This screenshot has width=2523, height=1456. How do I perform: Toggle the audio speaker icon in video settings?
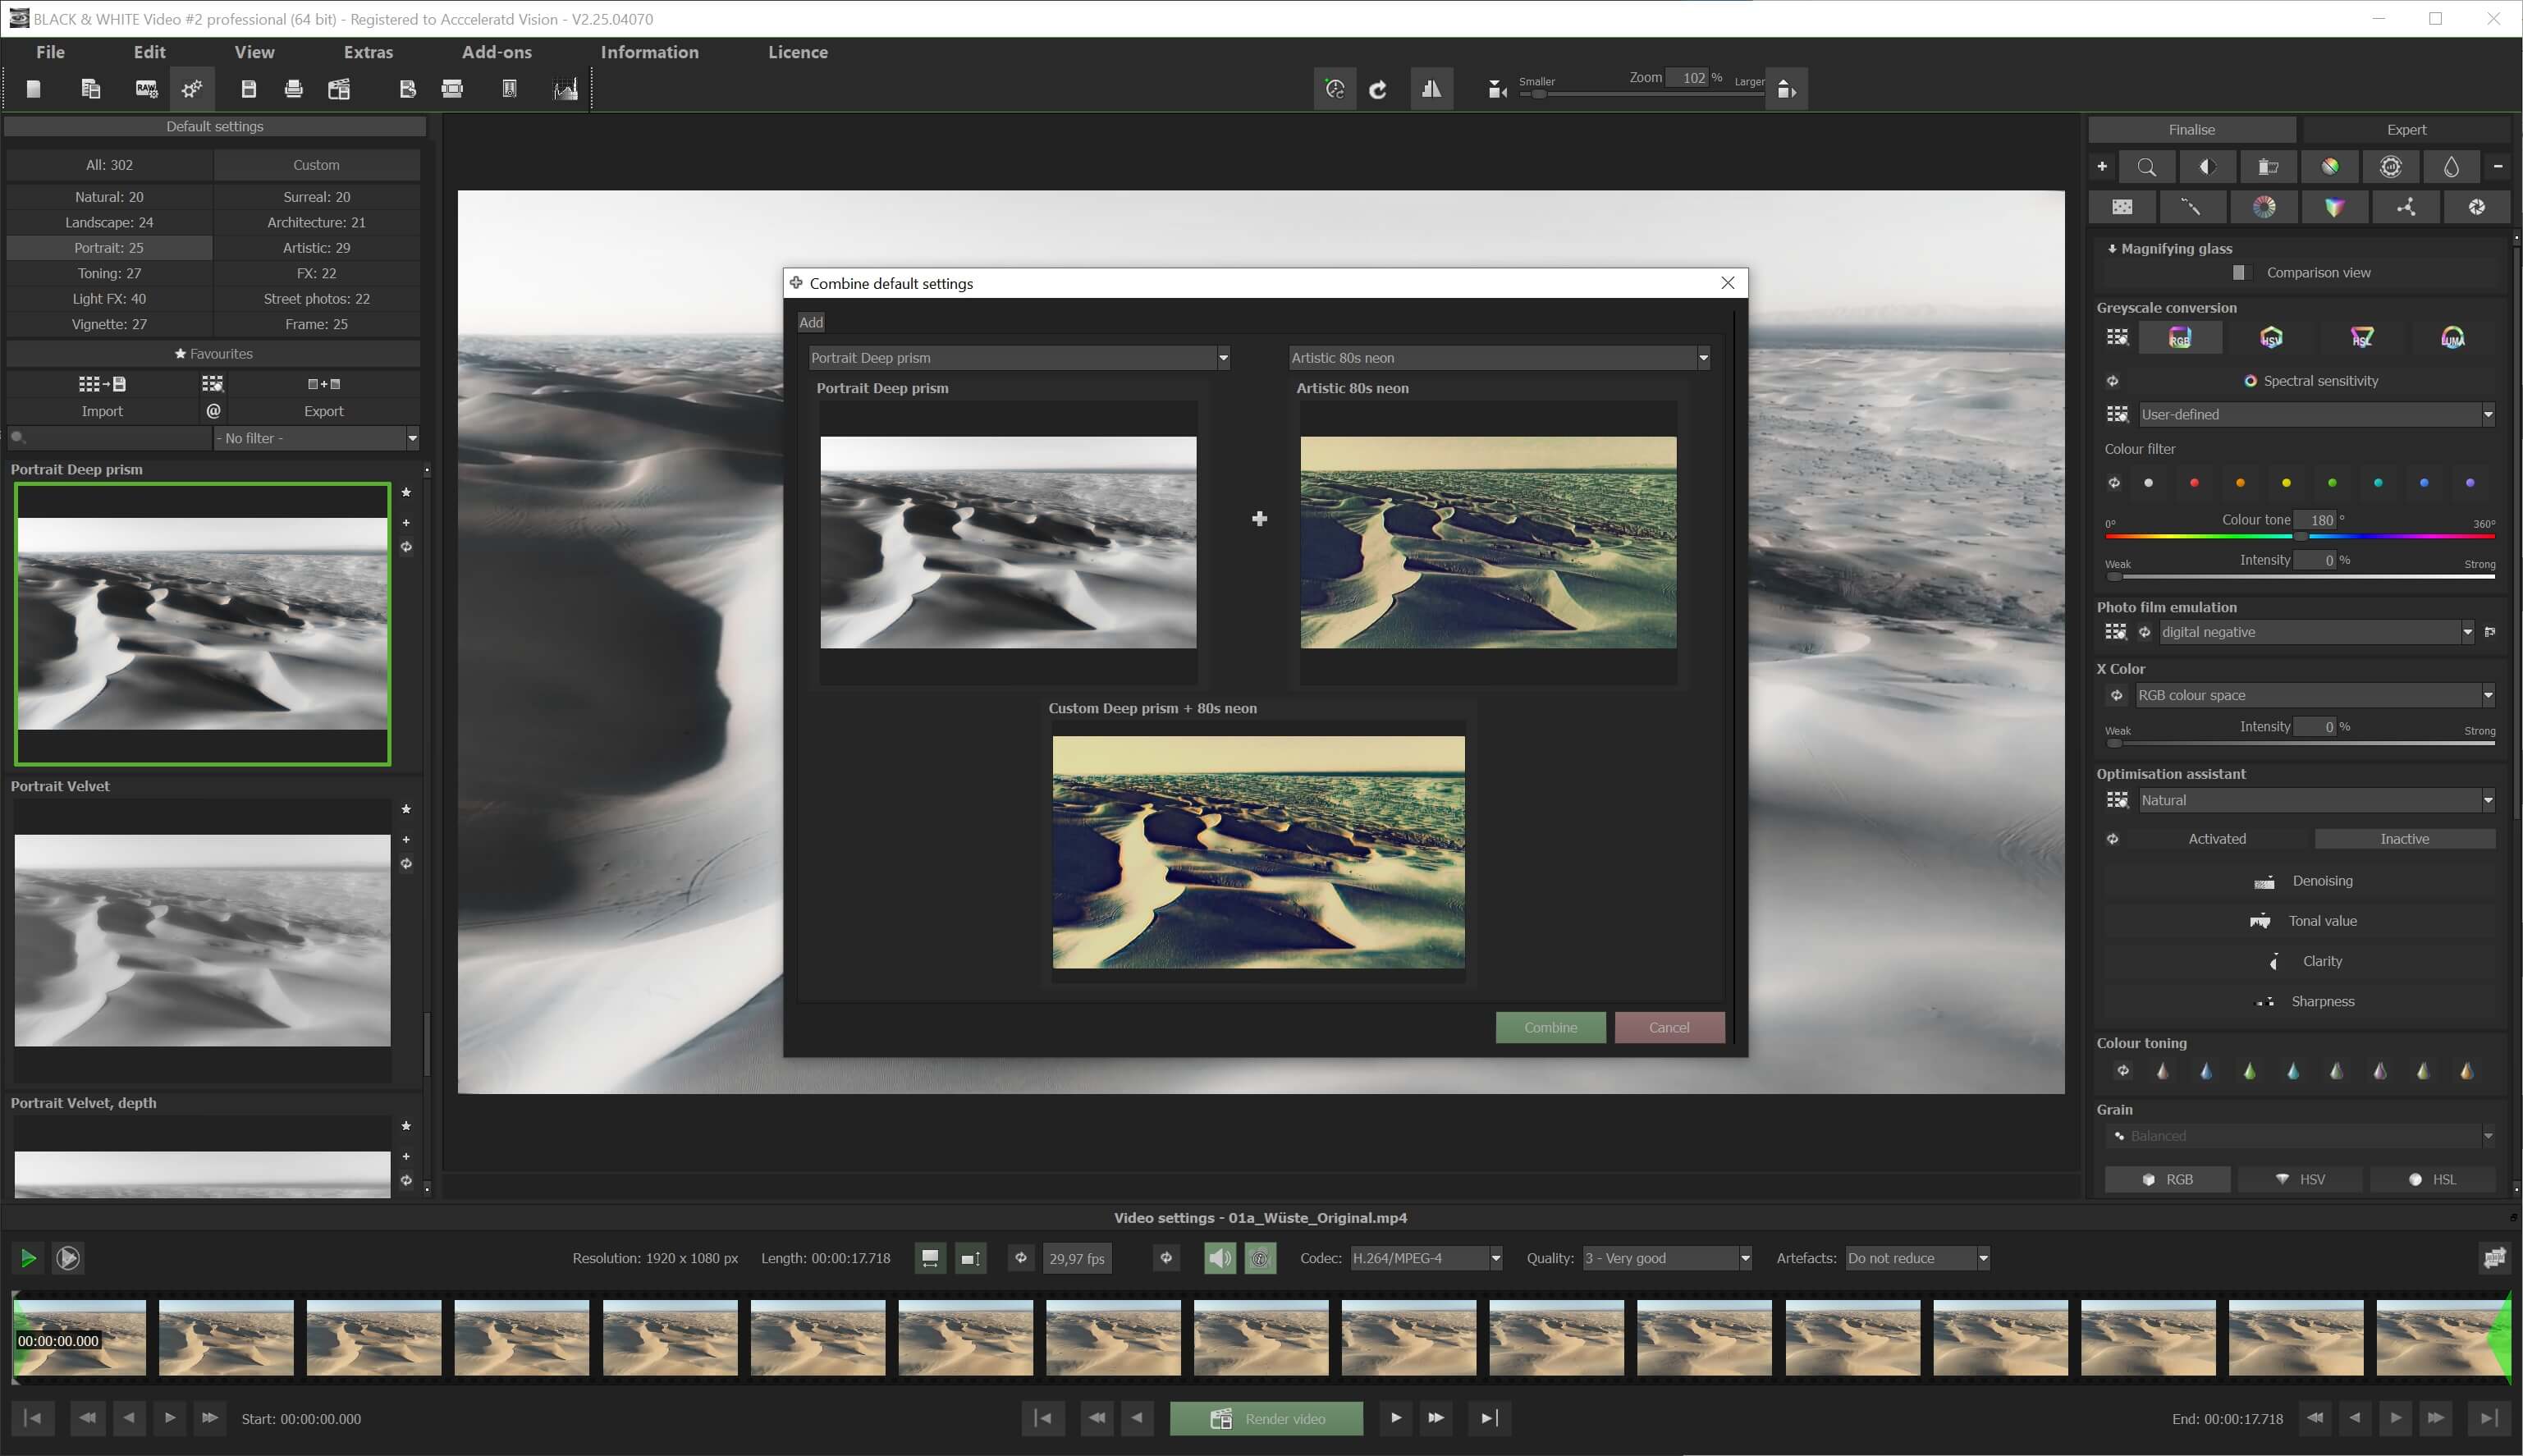(1219, 1258)
